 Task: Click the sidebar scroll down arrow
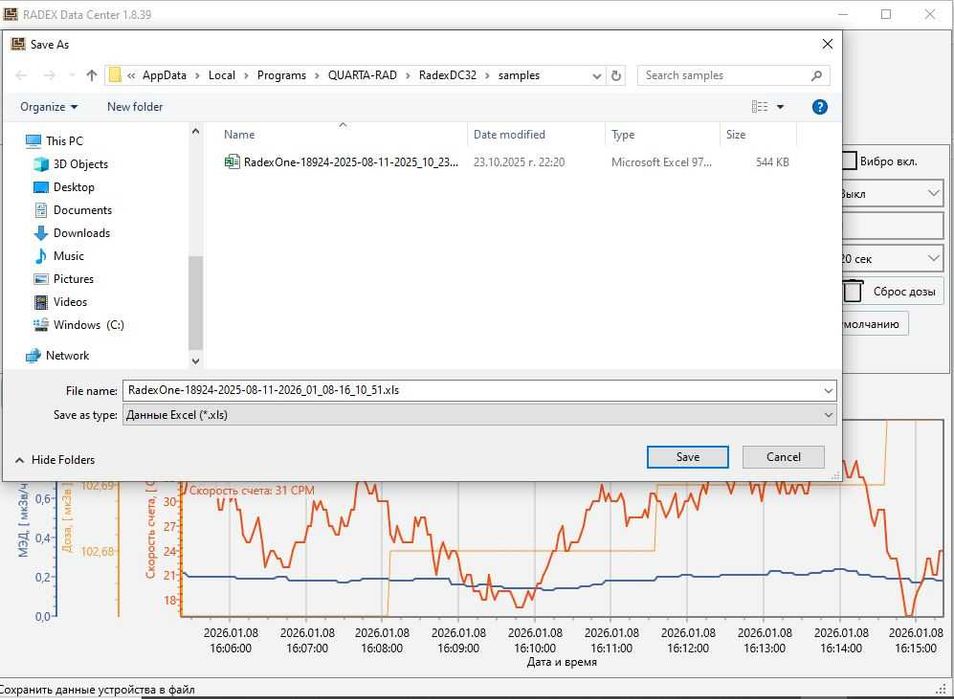195,361
